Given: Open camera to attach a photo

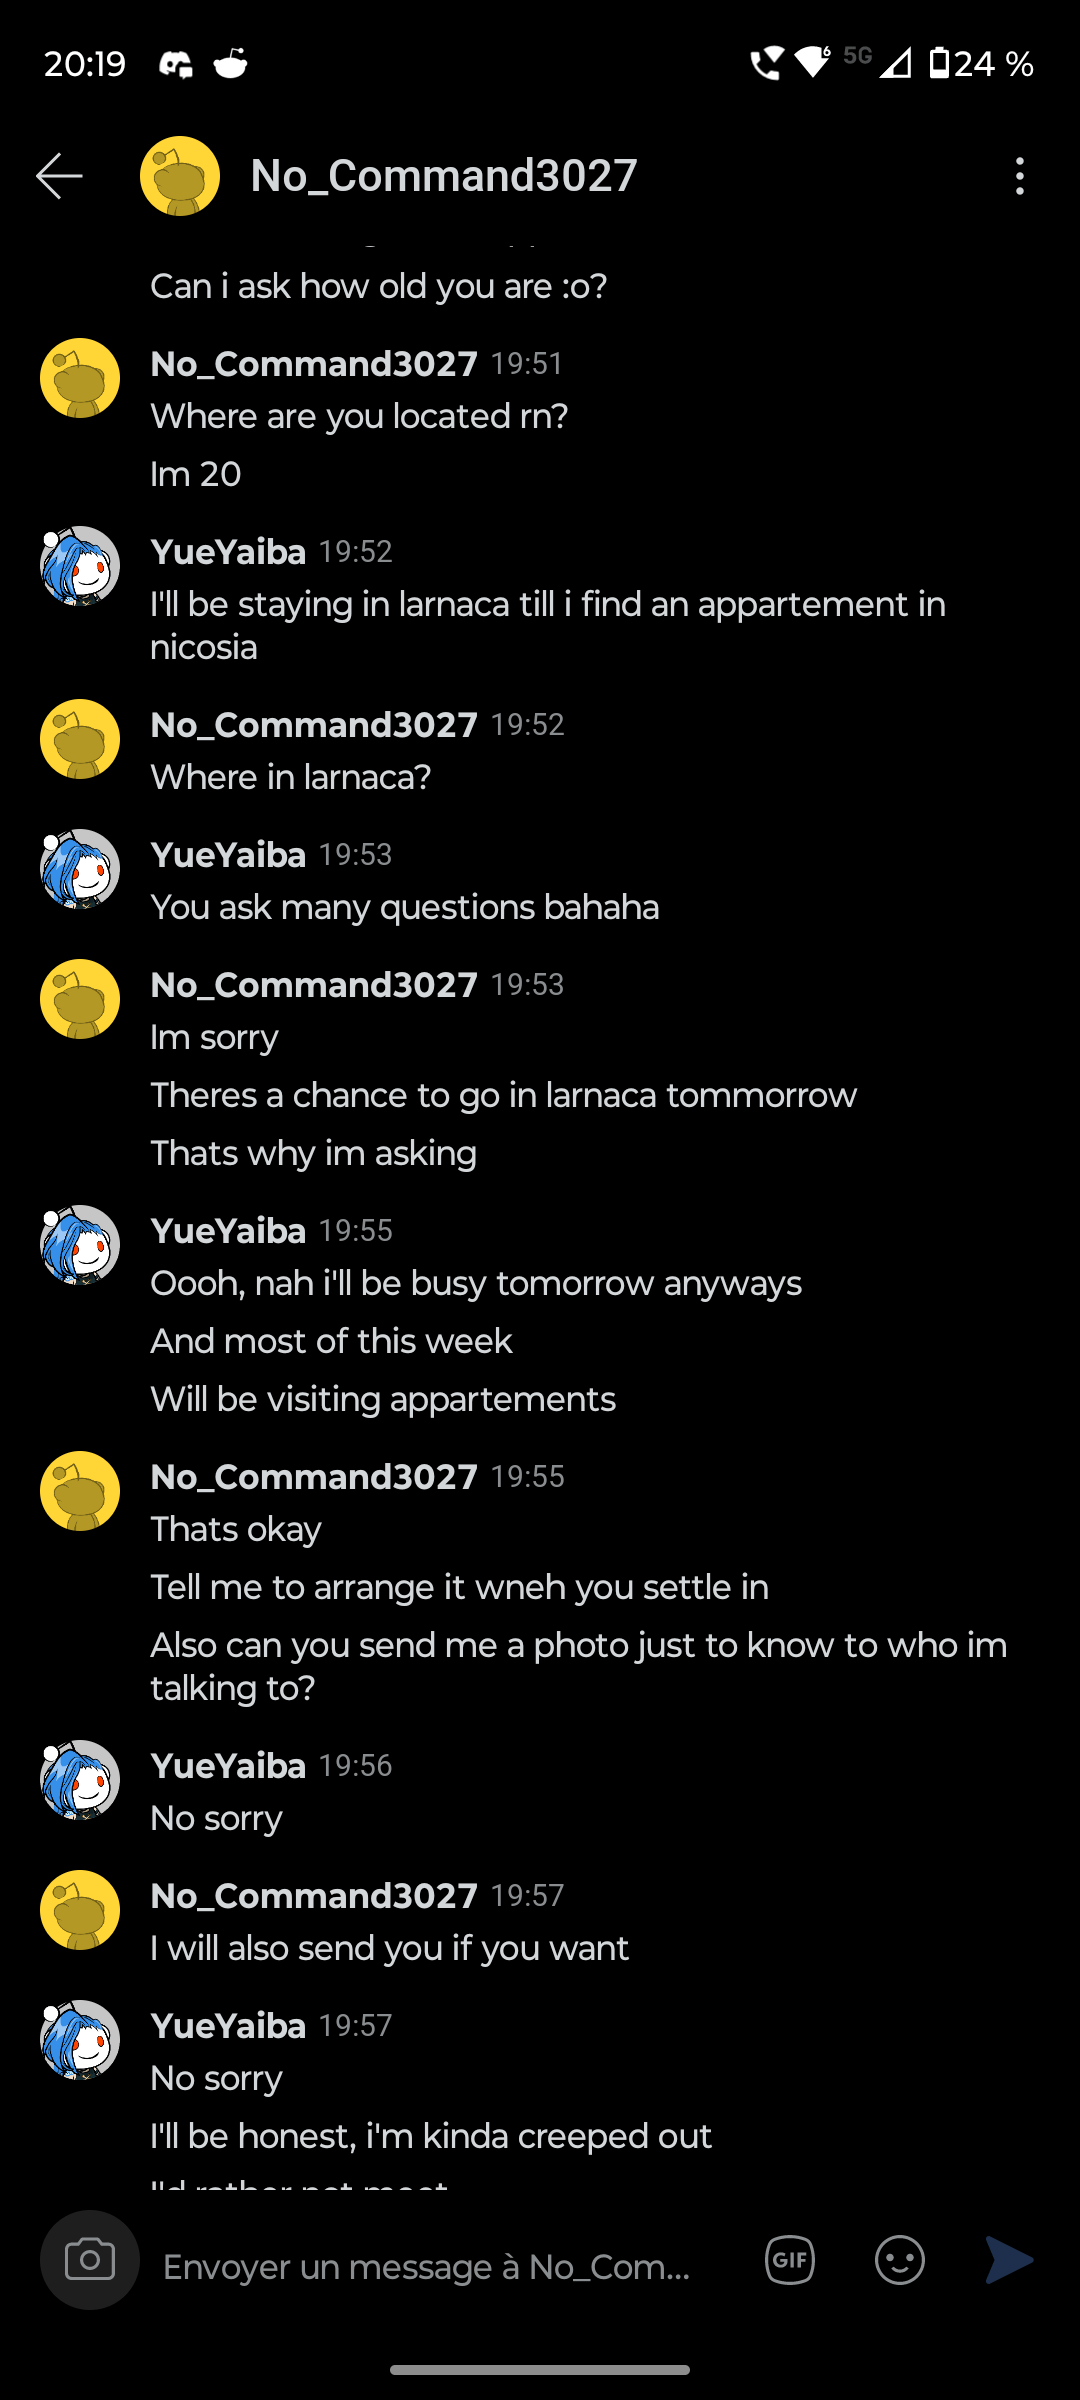Looking at the screenshot, I should (x=90, y=2259).
